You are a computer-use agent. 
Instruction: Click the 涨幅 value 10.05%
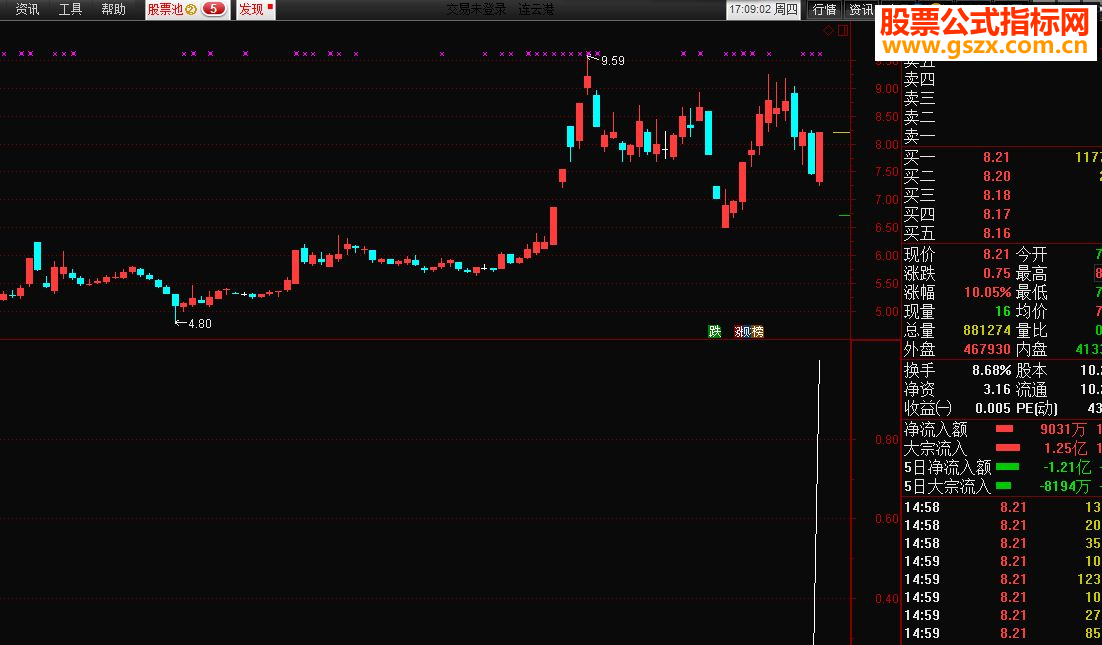pyautogui.click(x=987, y=292)
